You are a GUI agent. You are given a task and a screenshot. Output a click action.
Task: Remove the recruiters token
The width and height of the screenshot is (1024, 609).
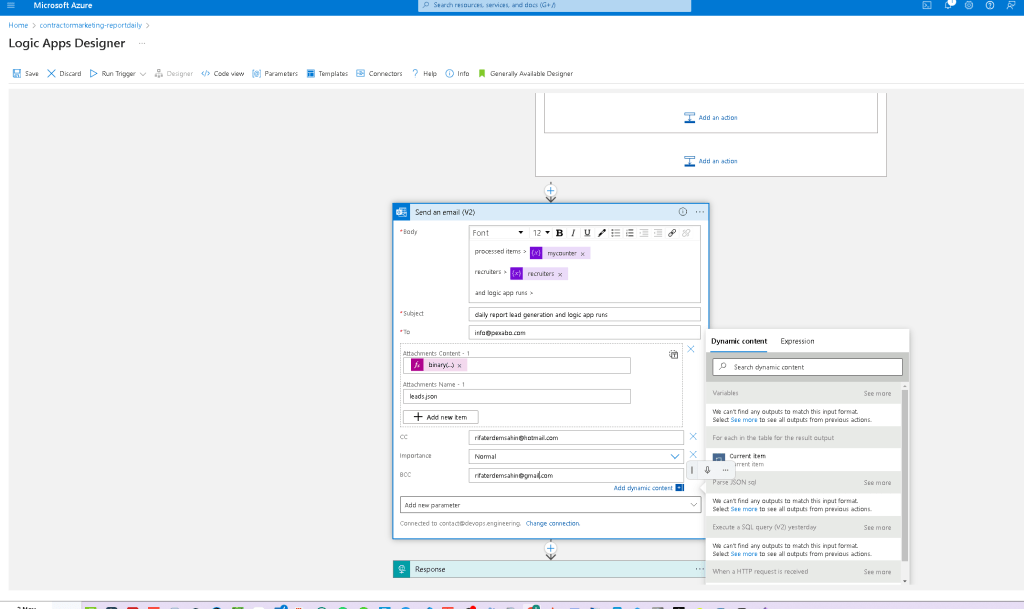[x=560, y=274]
